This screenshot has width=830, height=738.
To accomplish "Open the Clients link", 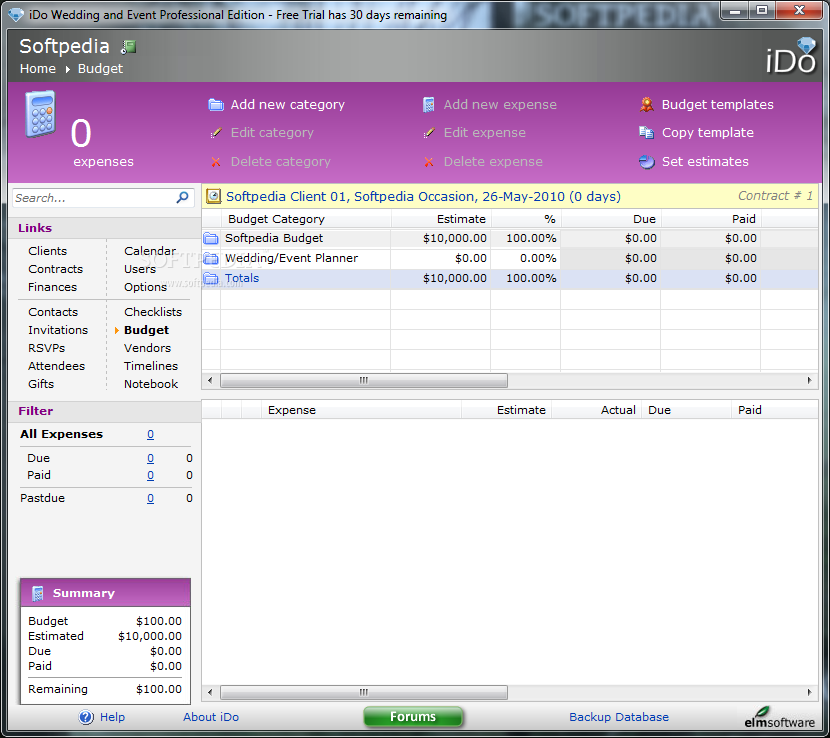I will (x=48, y=251).
